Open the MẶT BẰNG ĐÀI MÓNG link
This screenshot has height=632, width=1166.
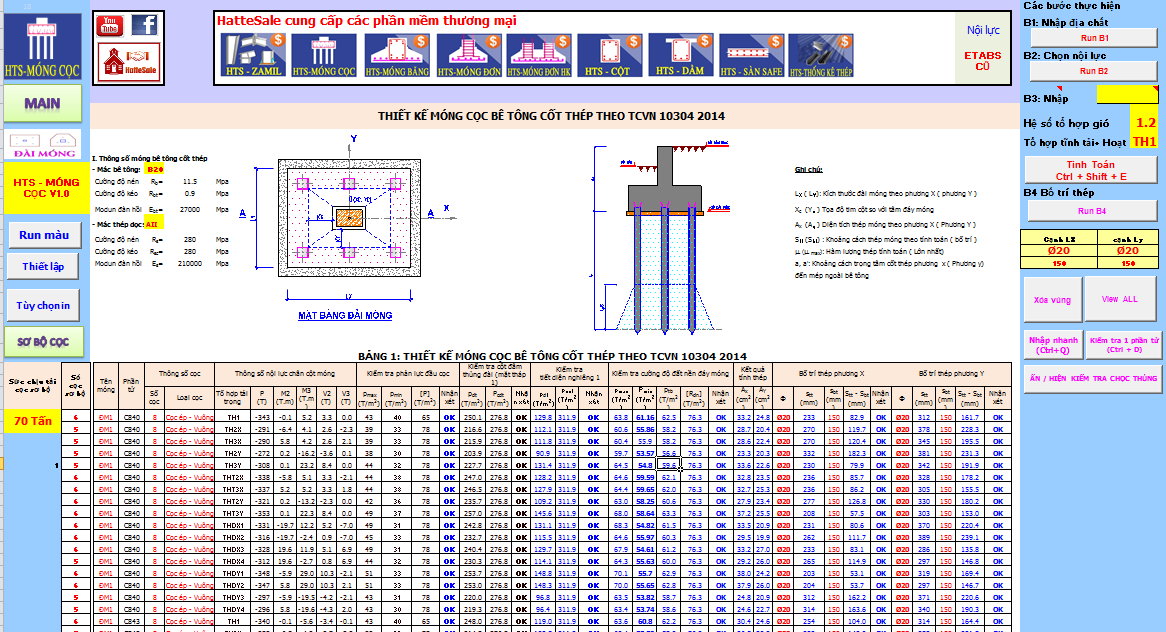(x=345, y=316)
